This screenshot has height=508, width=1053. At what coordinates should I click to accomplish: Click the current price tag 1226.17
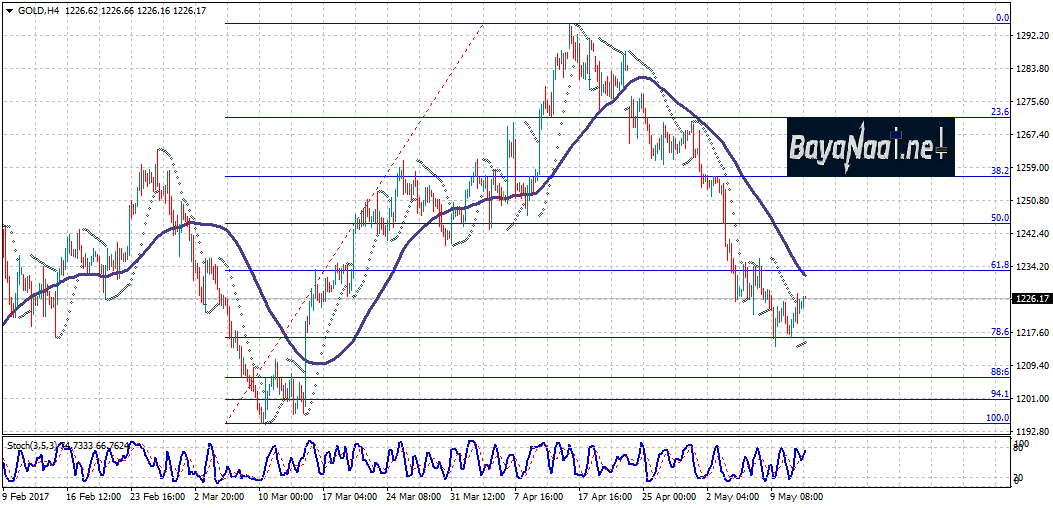(1029, 298)
